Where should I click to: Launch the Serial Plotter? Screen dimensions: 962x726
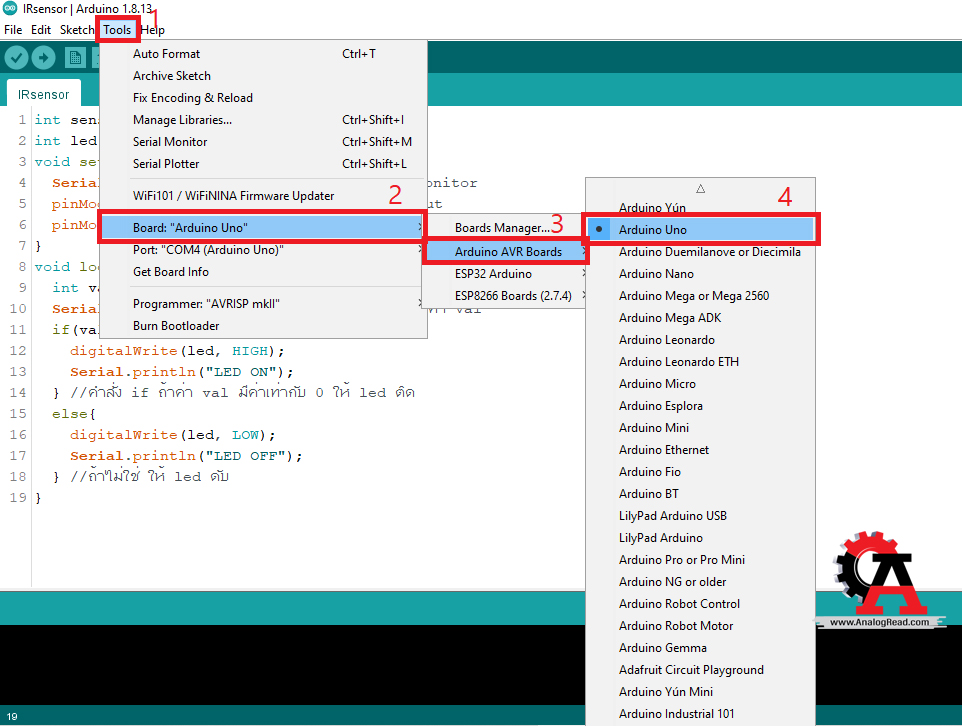(x=263, y=164)
